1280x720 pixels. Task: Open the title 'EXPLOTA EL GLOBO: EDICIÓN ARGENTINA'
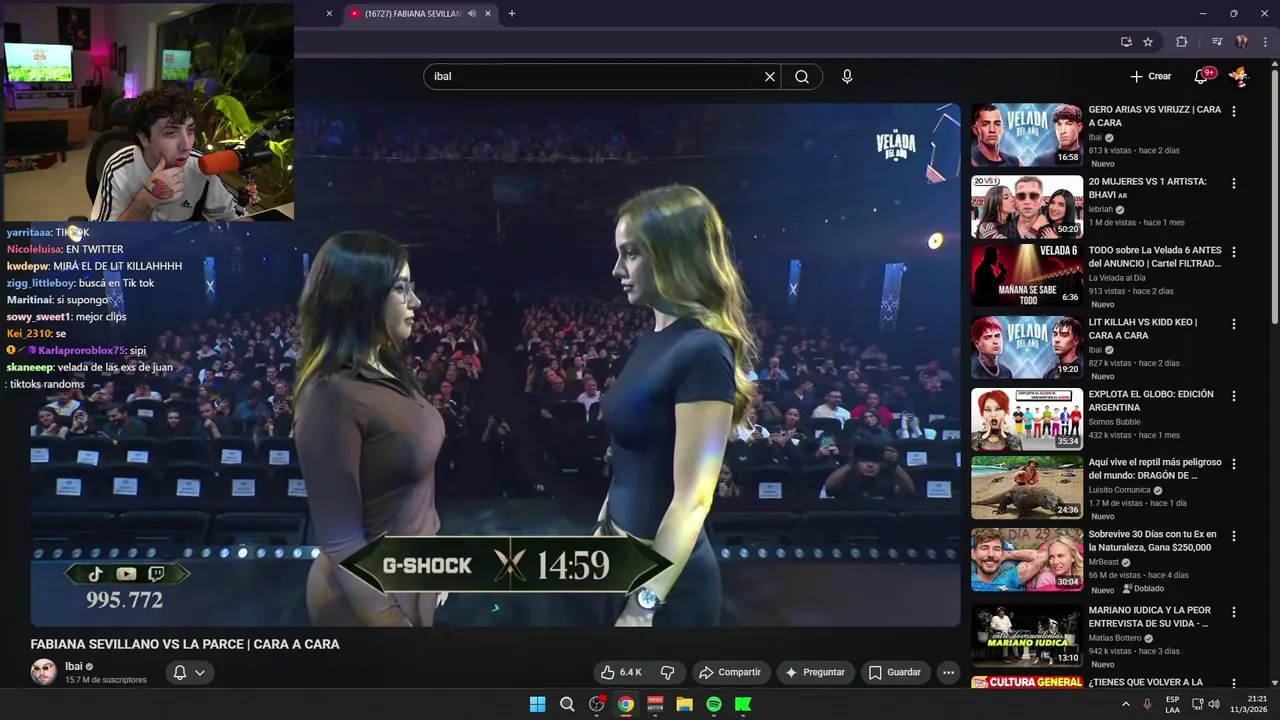(x=1151, y=401)
